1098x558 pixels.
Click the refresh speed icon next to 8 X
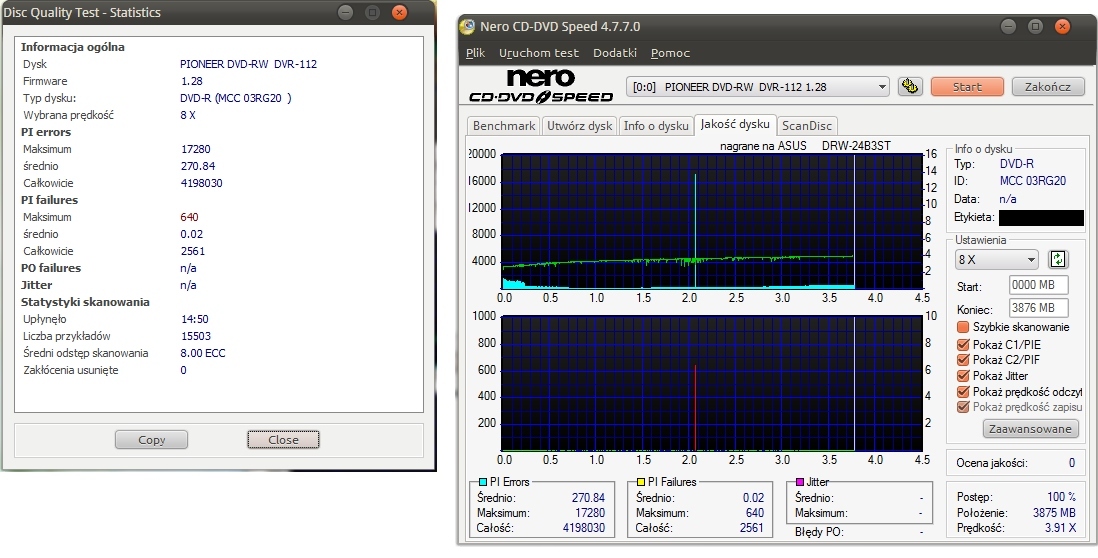[x=1057, y=260]
